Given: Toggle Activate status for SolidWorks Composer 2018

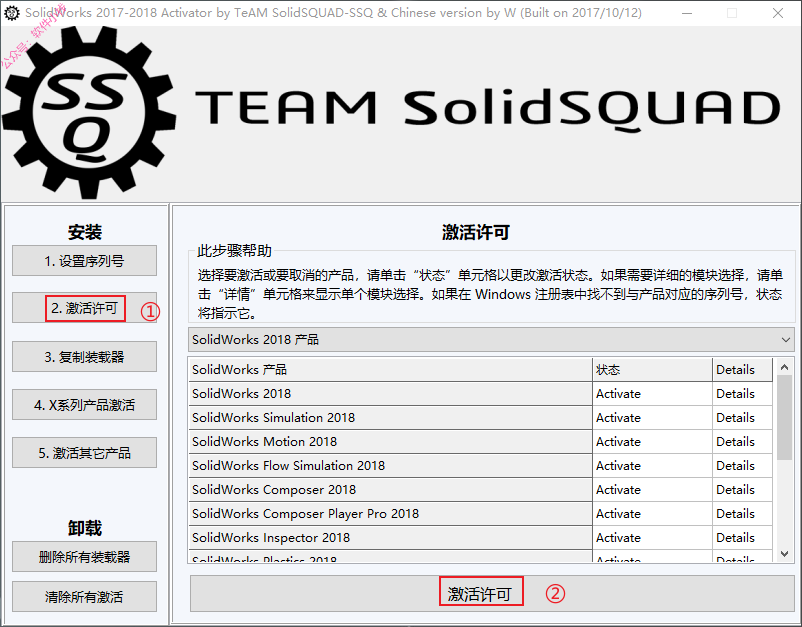Looking at the screenshot, I should [x=652, y=490].
